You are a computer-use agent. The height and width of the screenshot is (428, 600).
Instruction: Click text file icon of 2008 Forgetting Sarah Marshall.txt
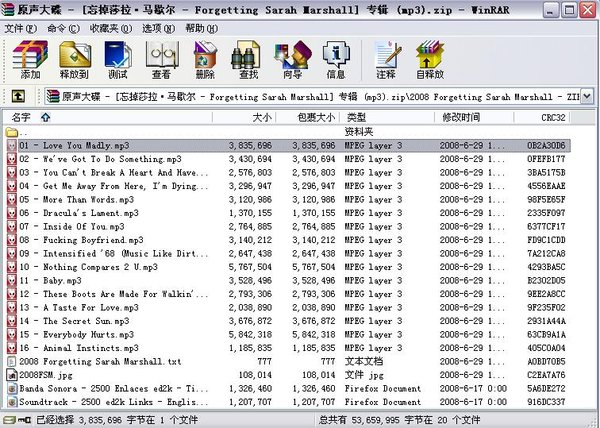12,361
